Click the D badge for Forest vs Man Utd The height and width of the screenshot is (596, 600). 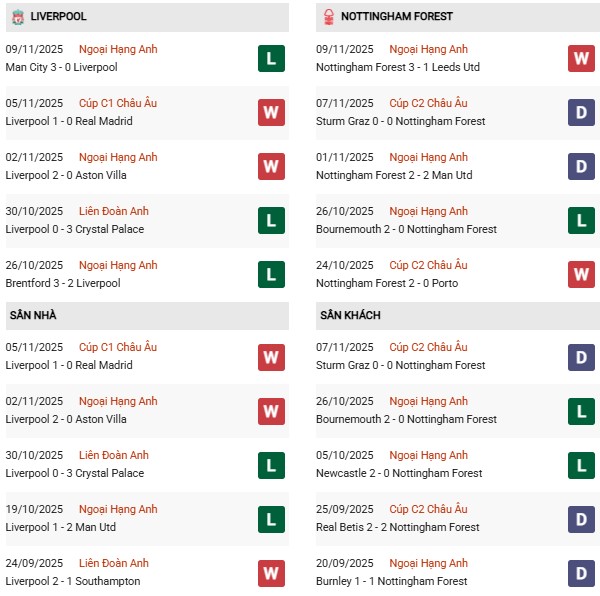pos(582,167)
